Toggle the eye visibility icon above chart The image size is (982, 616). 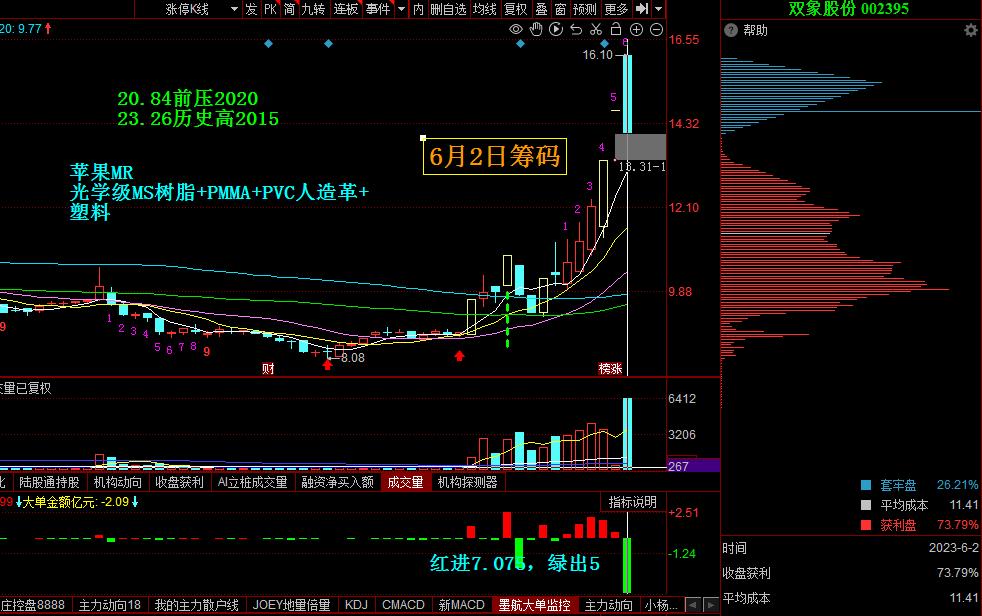[515, 29]
